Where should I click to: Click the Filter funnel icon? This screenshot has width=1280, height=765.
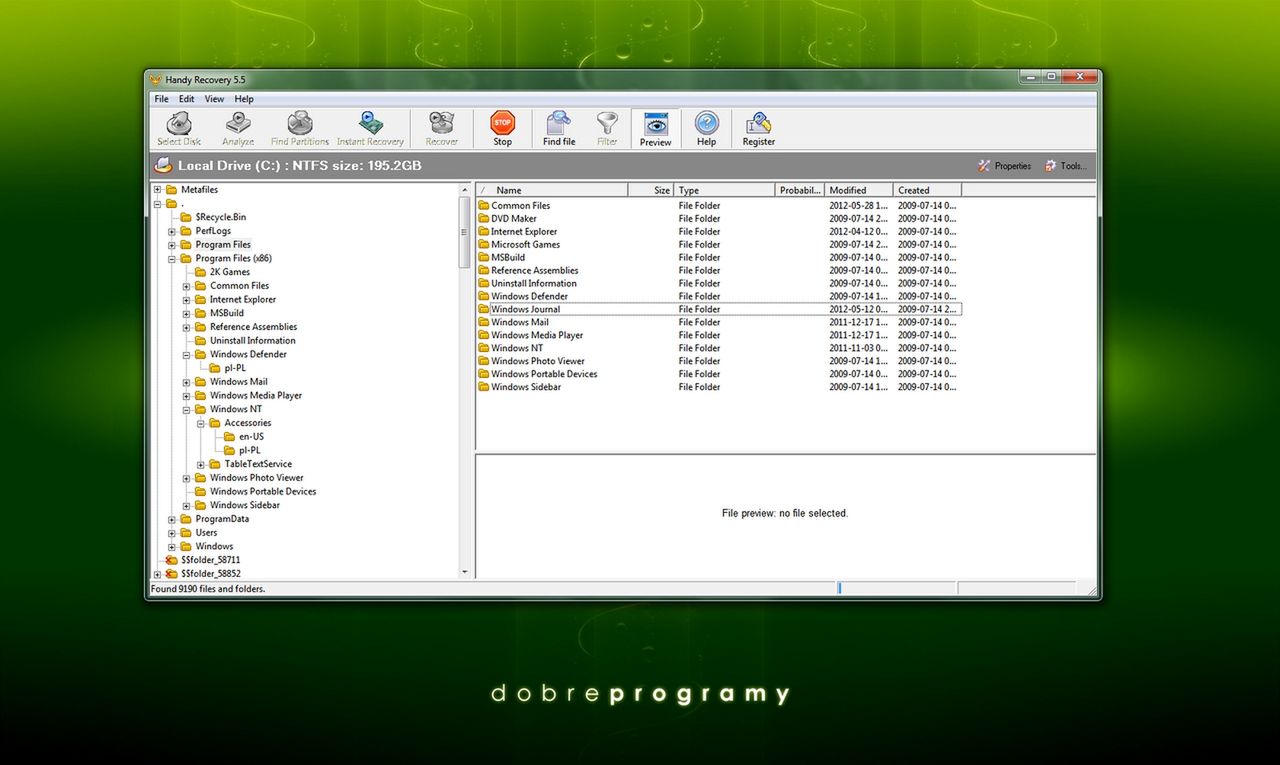click(607, 123)
